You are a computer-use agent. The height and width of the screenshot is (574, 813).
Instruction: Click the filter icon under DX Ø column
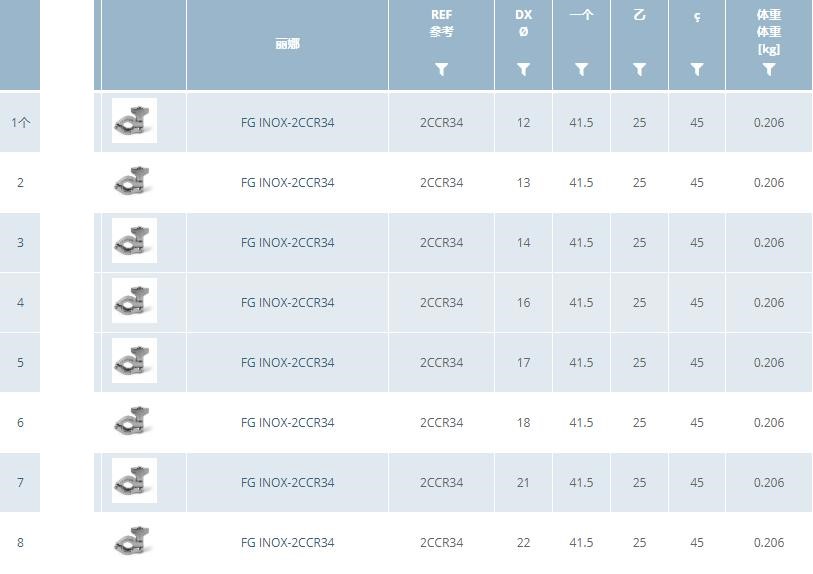click(523, 70)
